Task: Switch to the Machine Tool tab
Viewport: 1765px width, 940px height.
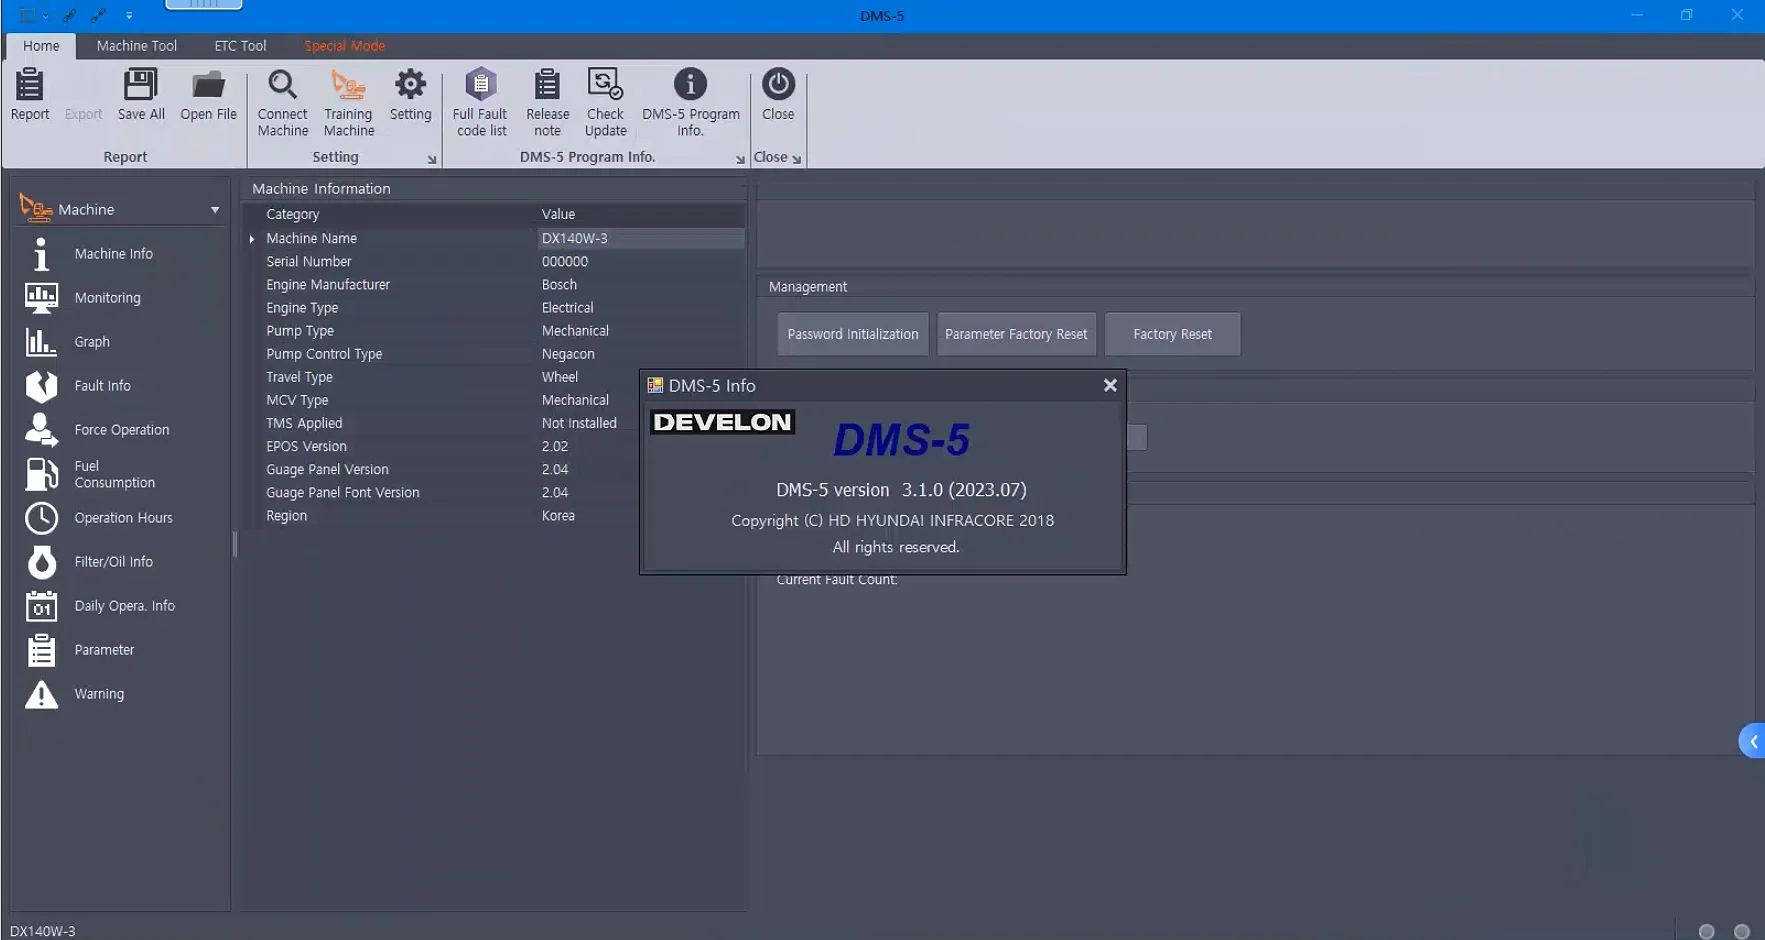Action: click(137, 46)
